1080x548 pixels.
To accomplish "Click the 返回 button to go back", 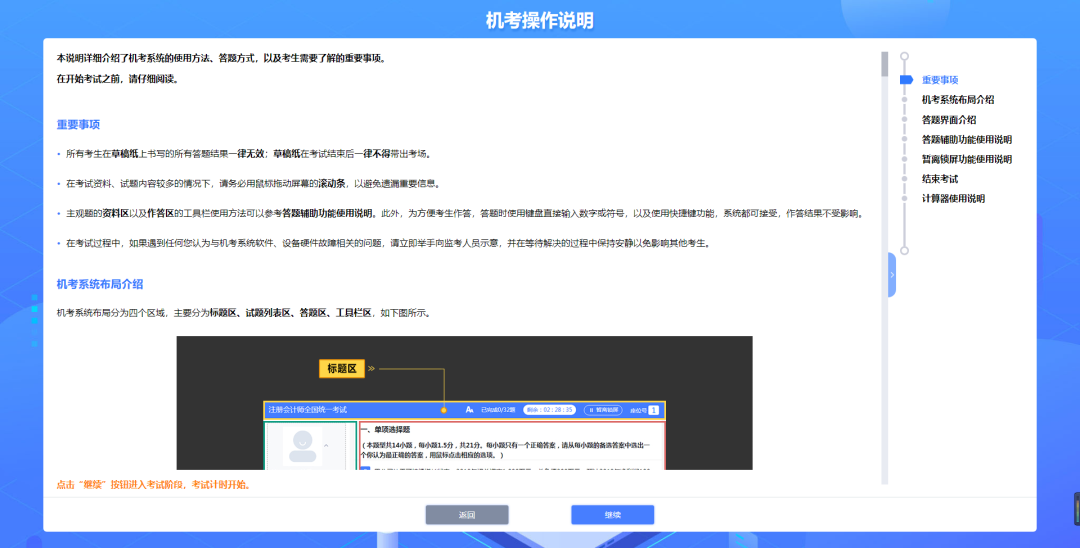I will tap(467, 514).
